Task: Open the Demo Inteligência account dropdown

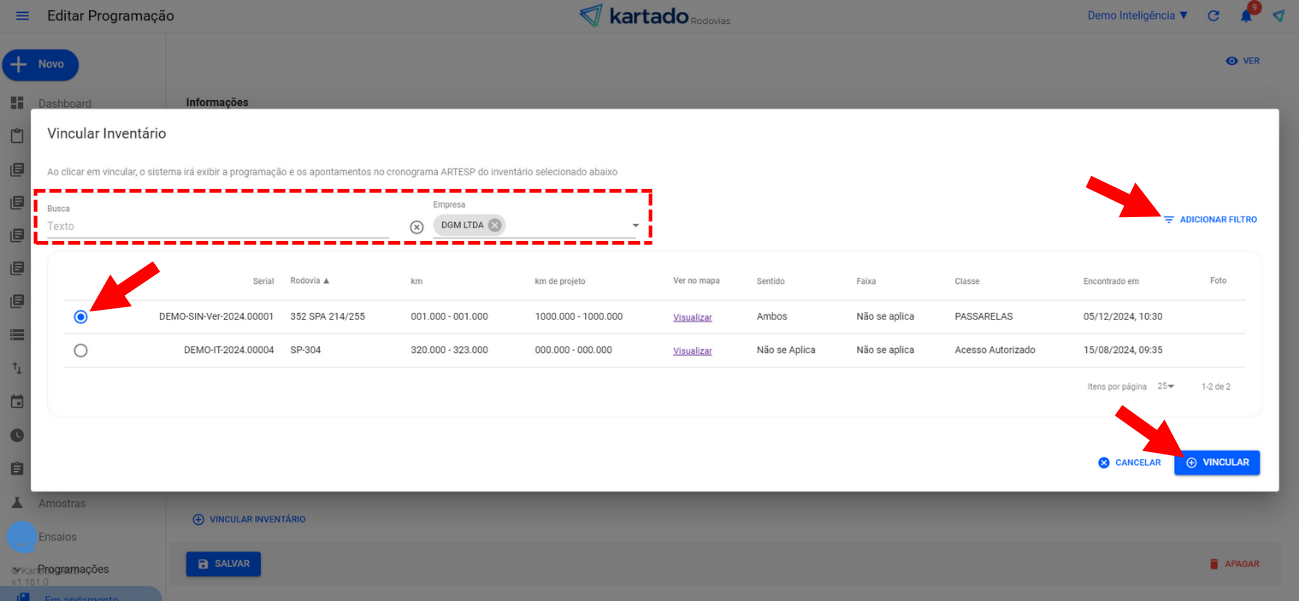Action: click(x=1137, y=16)
